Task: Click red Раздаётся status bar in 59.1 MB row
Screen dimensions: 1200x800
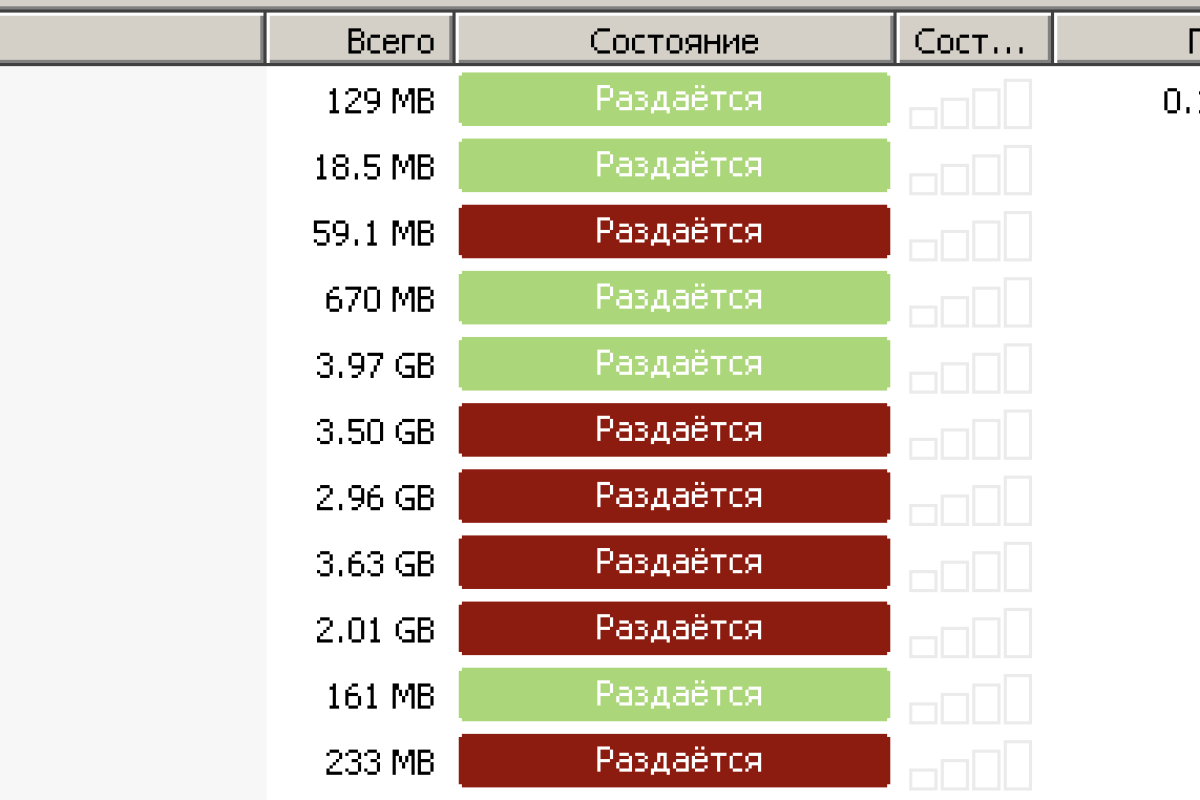Action: [x=674, y=231]
